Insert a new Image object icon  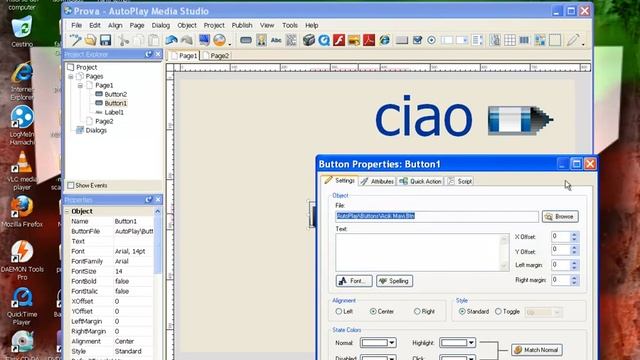tap(261, 40)
